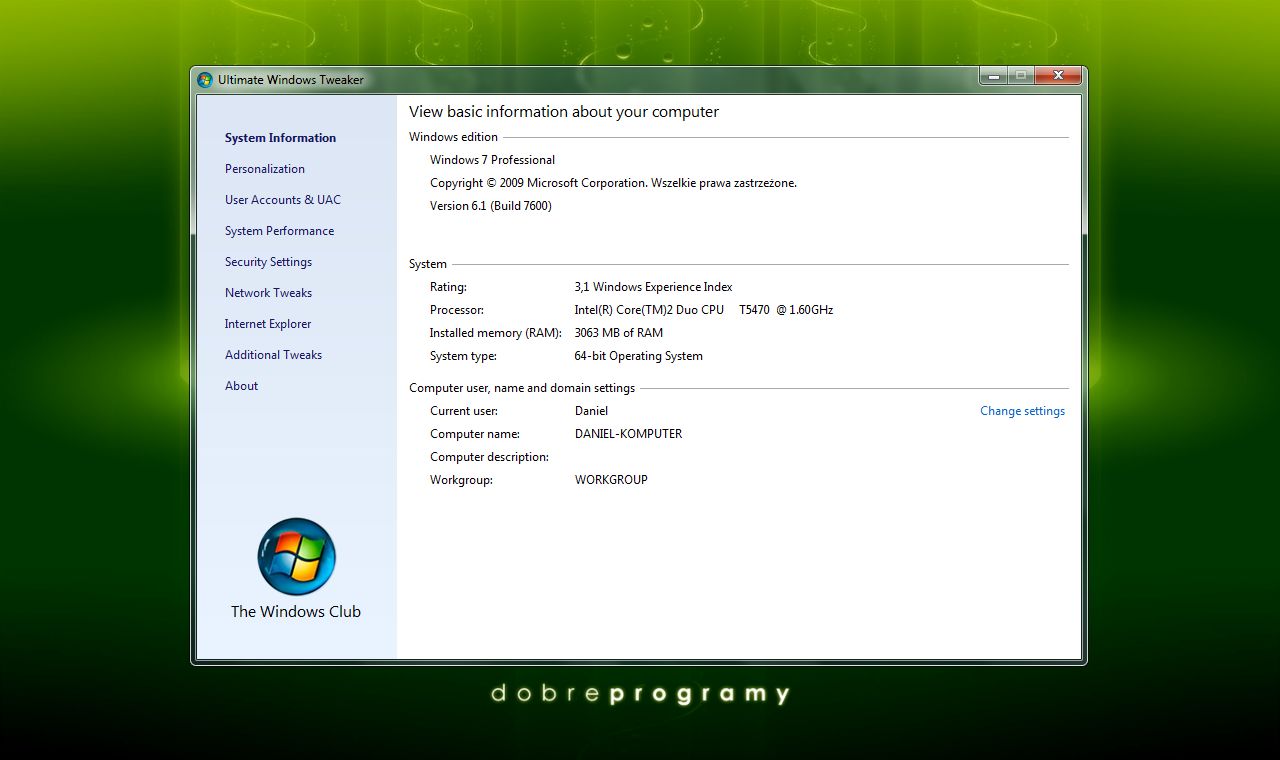The image size is (1280, 760).
Task: Click the Ultimate Windows Tweaker title bar icon
Action: 205,80
